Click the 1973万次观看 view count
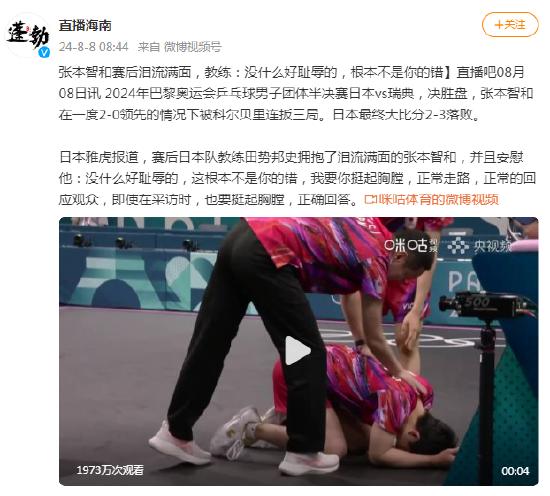Image resolution: width=550 pixels, height=496 pixels. (x=110, y=470)
